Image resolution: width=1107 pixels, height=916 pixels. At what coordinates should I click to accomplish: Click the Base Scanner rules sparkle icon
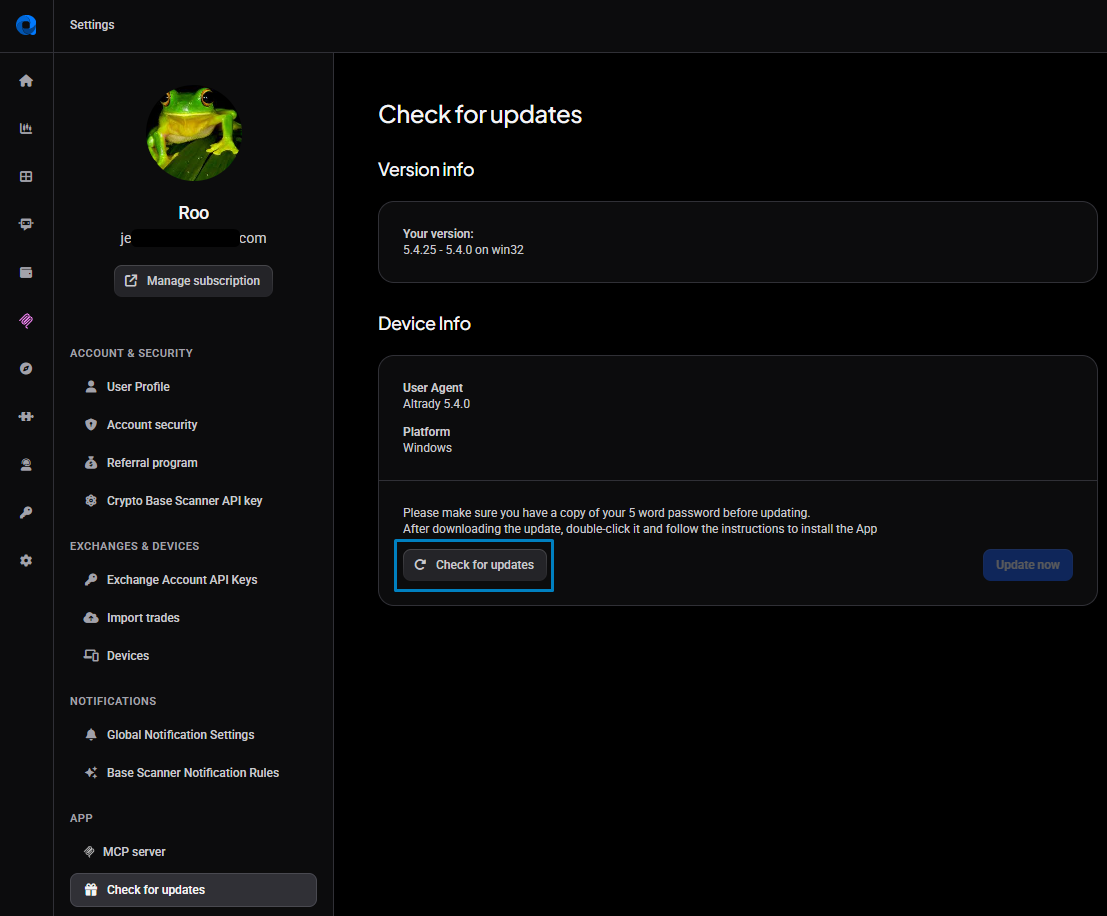coord(91,773)
